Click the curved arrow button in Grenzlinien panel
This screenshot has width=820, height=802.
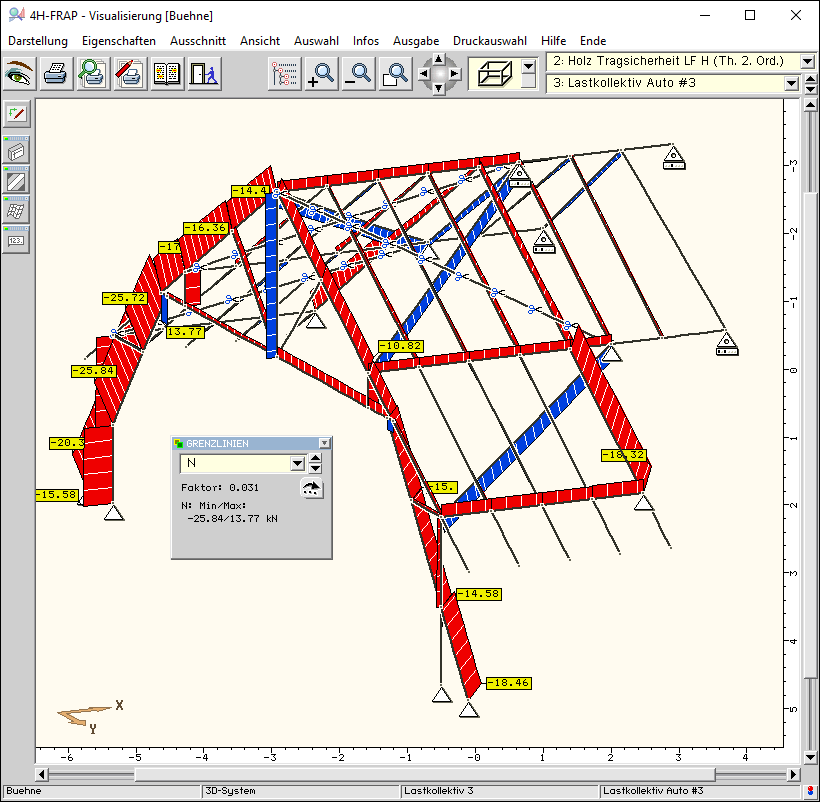coord(313,488)
